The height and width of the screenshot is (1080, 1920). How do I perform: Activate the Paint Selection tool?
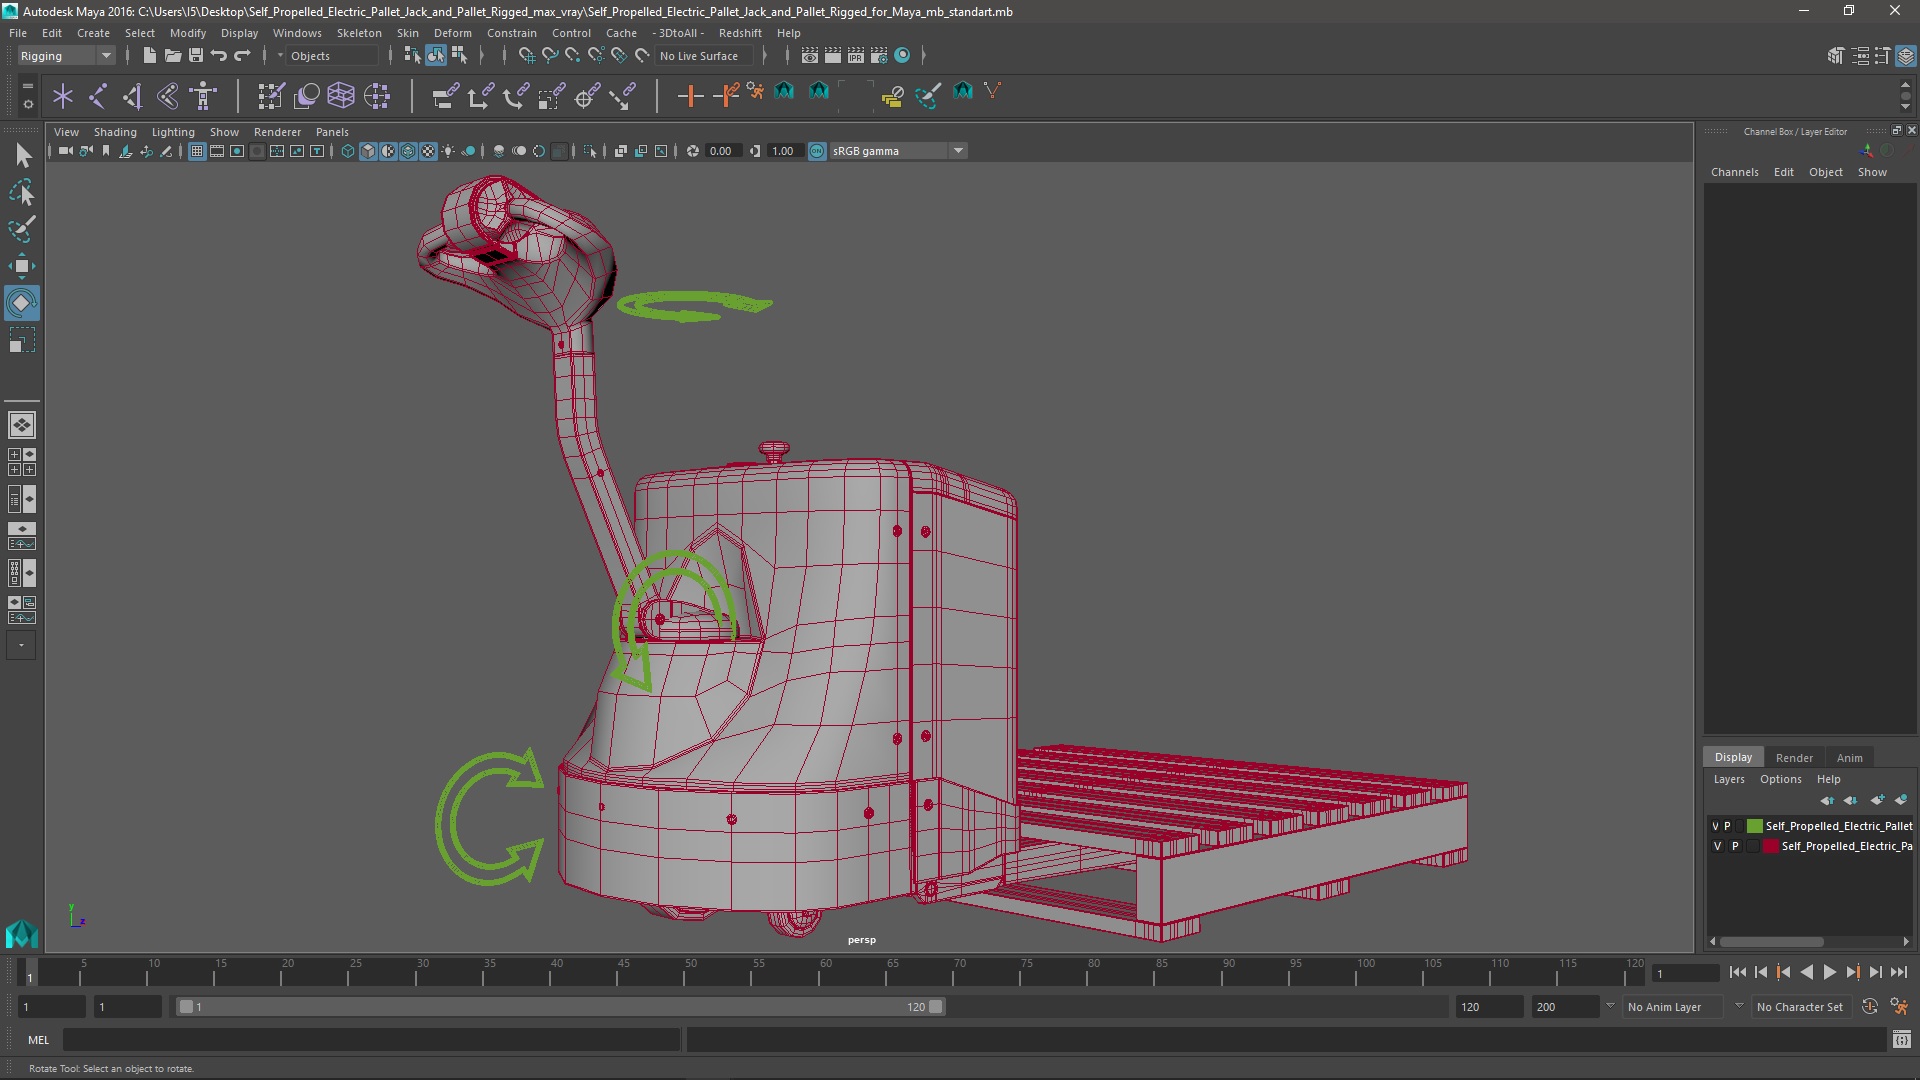pyautogui.click(x=22, y=229)
